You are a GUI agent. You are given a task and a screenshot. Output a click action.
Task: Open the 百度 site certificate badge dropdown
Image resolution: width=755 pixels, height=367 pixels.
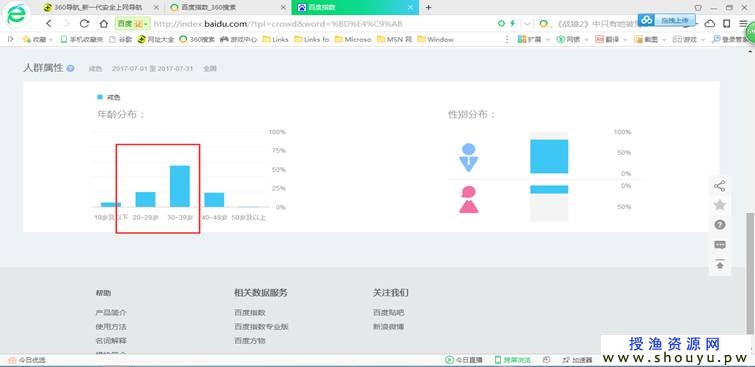pyautogui.click(x=132, y=24)
